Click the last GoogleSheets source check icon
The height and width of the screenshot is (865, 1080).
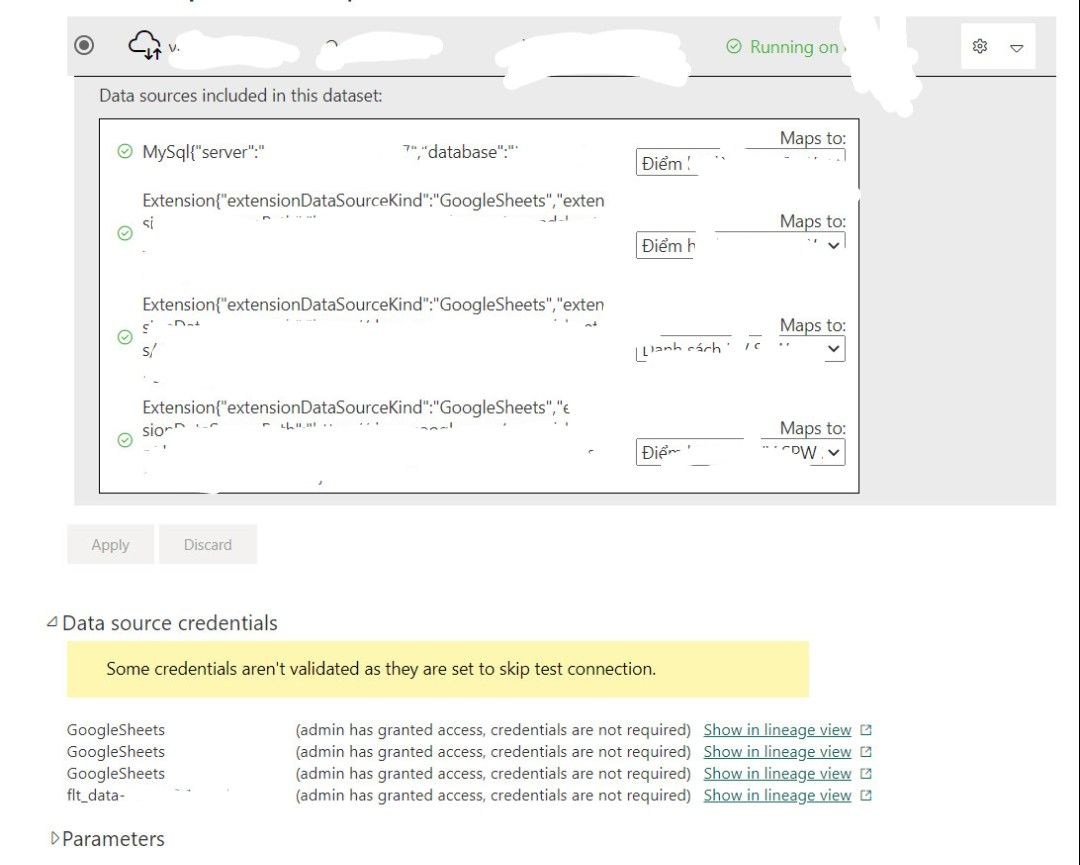[x=125, y=439]
